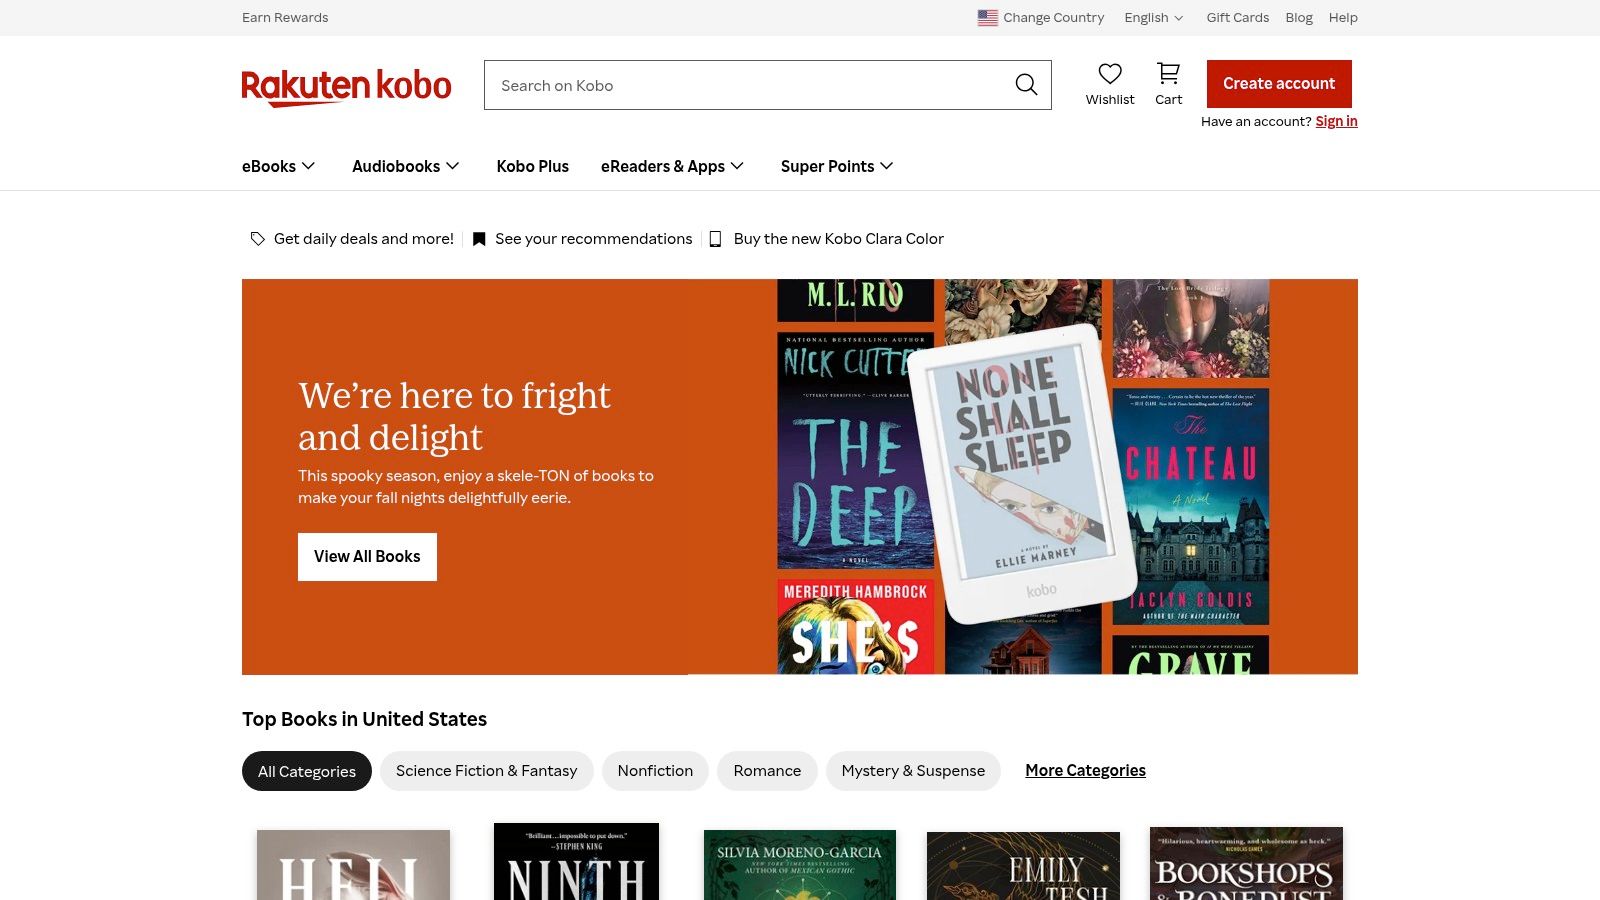Click the Sign in link
1600x900 pixels.
point(1336,121)
